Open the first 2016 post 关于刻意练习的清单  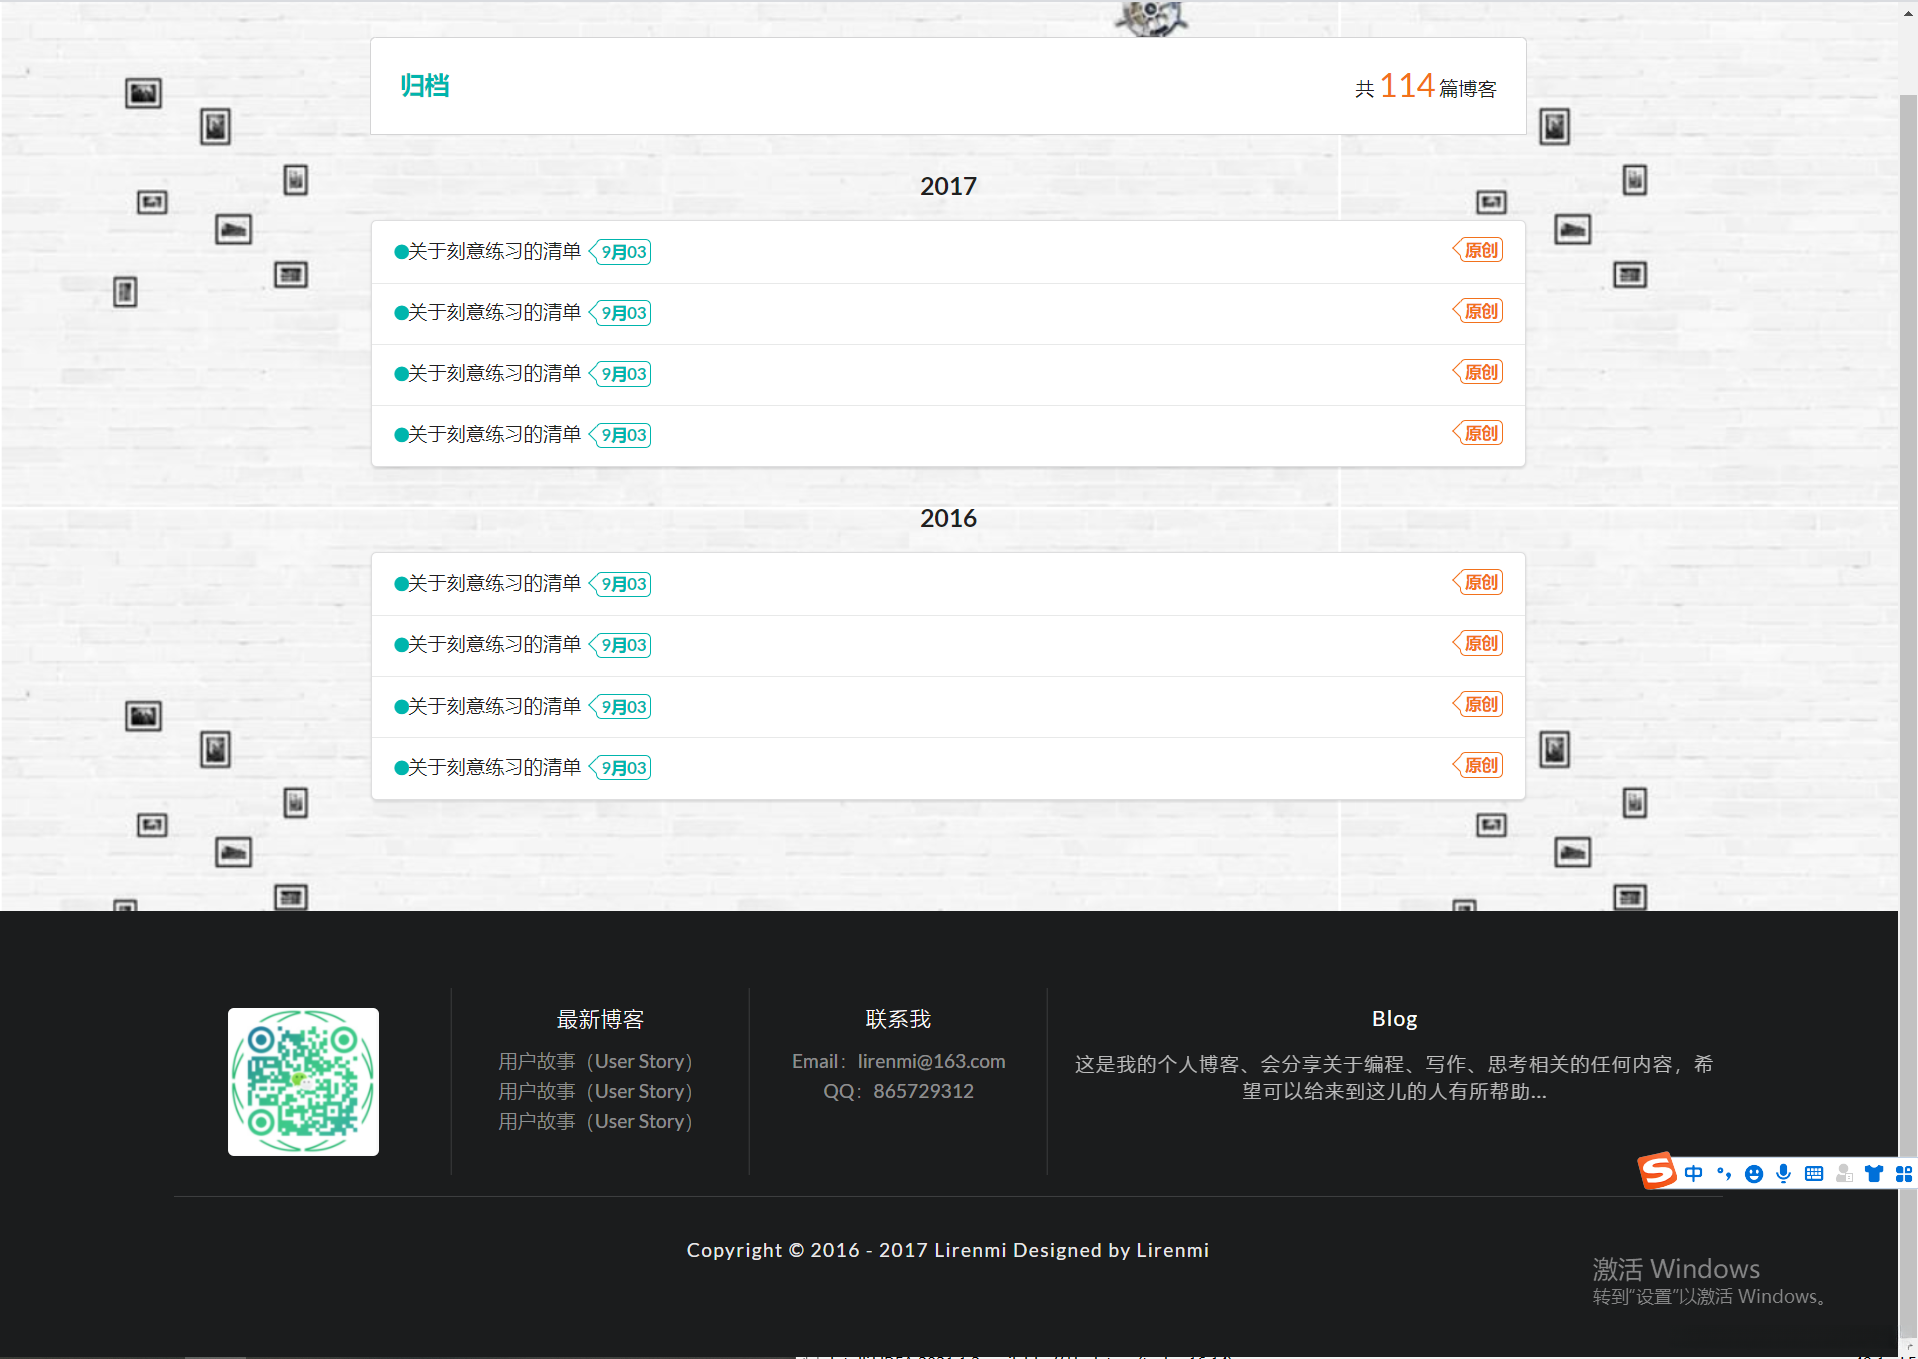(x=494, y=583)
